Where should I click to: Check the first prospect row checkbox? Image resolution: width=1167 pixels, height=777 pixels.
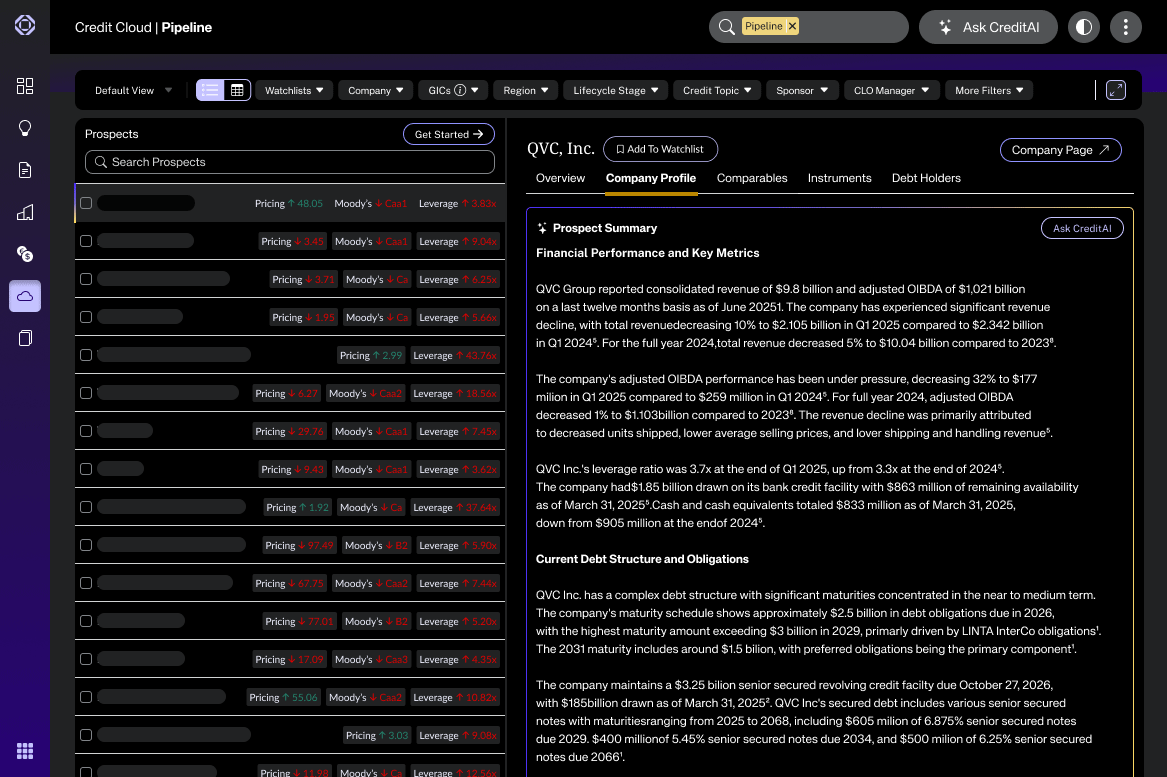click(x=86, y=203)
